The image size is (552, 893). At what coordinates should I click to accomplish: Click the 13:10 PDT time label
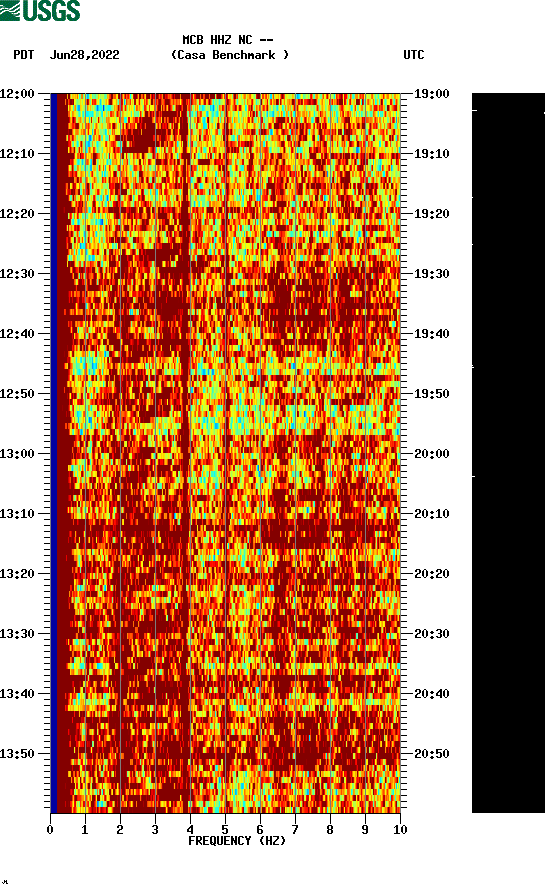click(18, 514)
